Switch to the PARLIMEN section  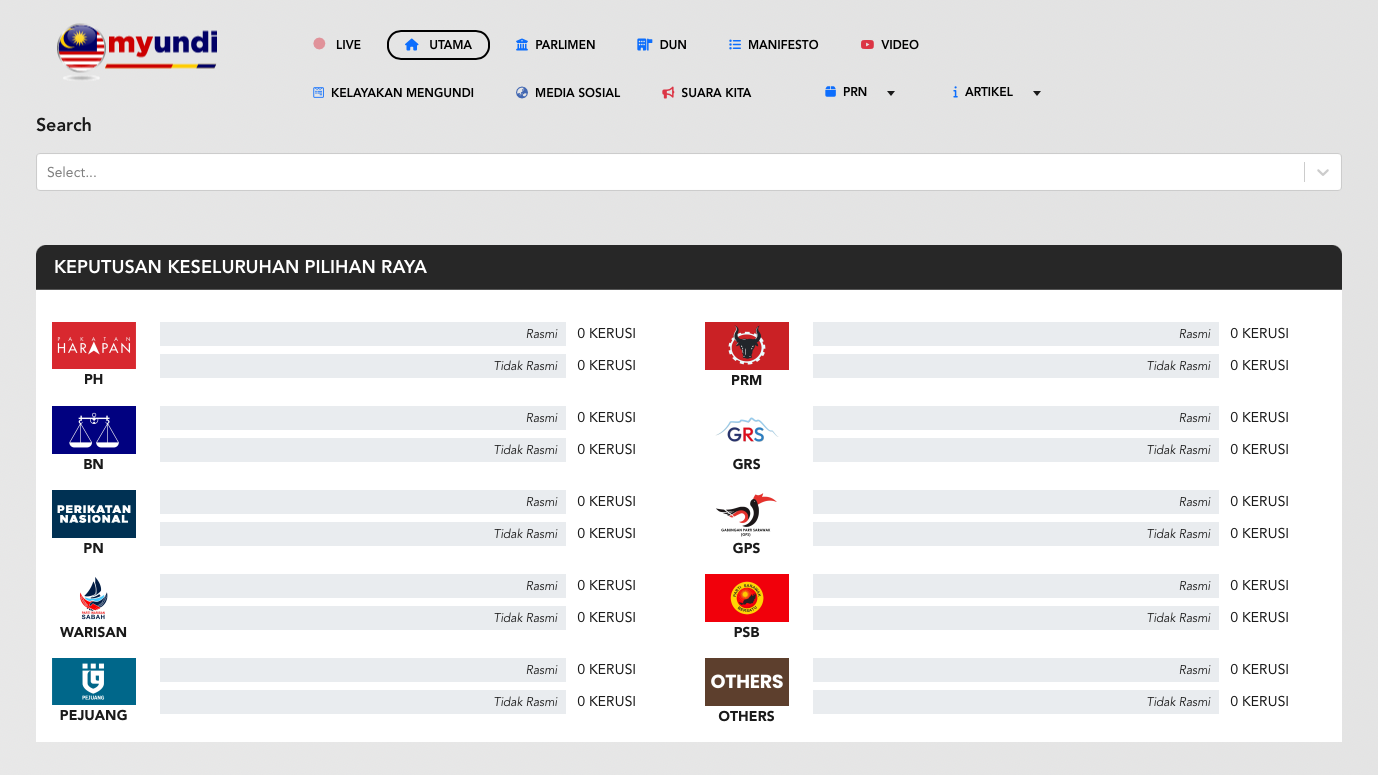point(556,44)
